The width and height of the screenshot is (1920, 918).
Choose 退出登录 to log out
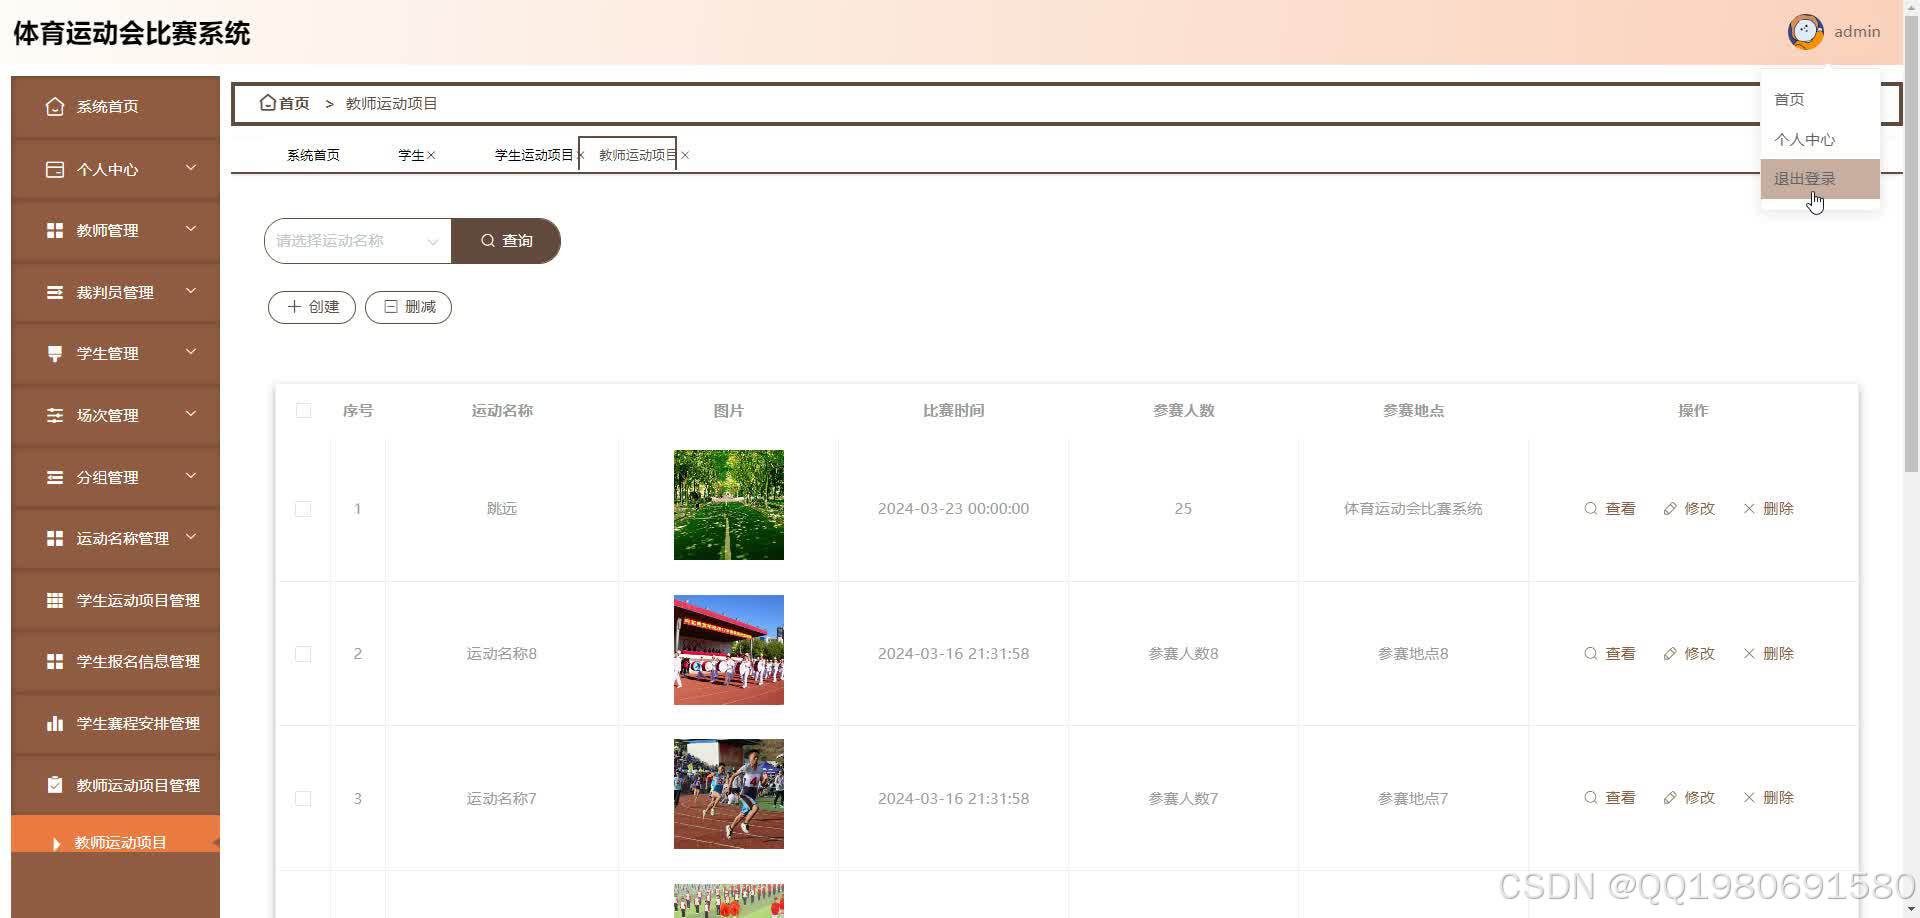(x=1820, y=179)
